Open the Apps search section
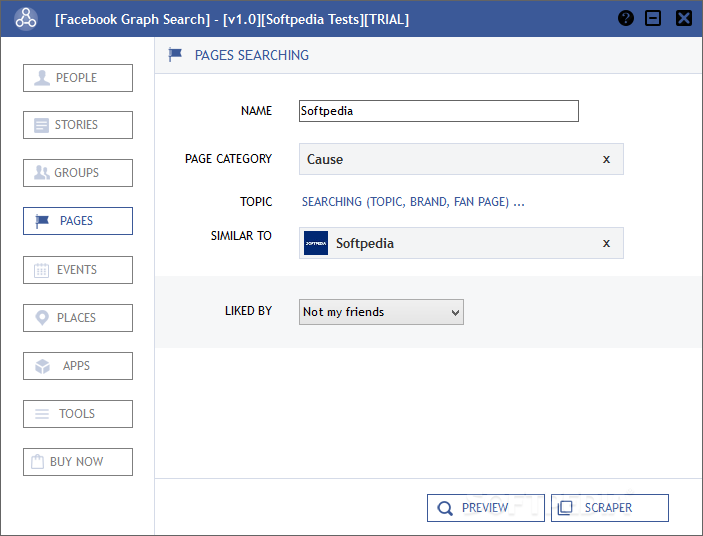Viewport: 703px width, 536px height. [x=78, y=366]
